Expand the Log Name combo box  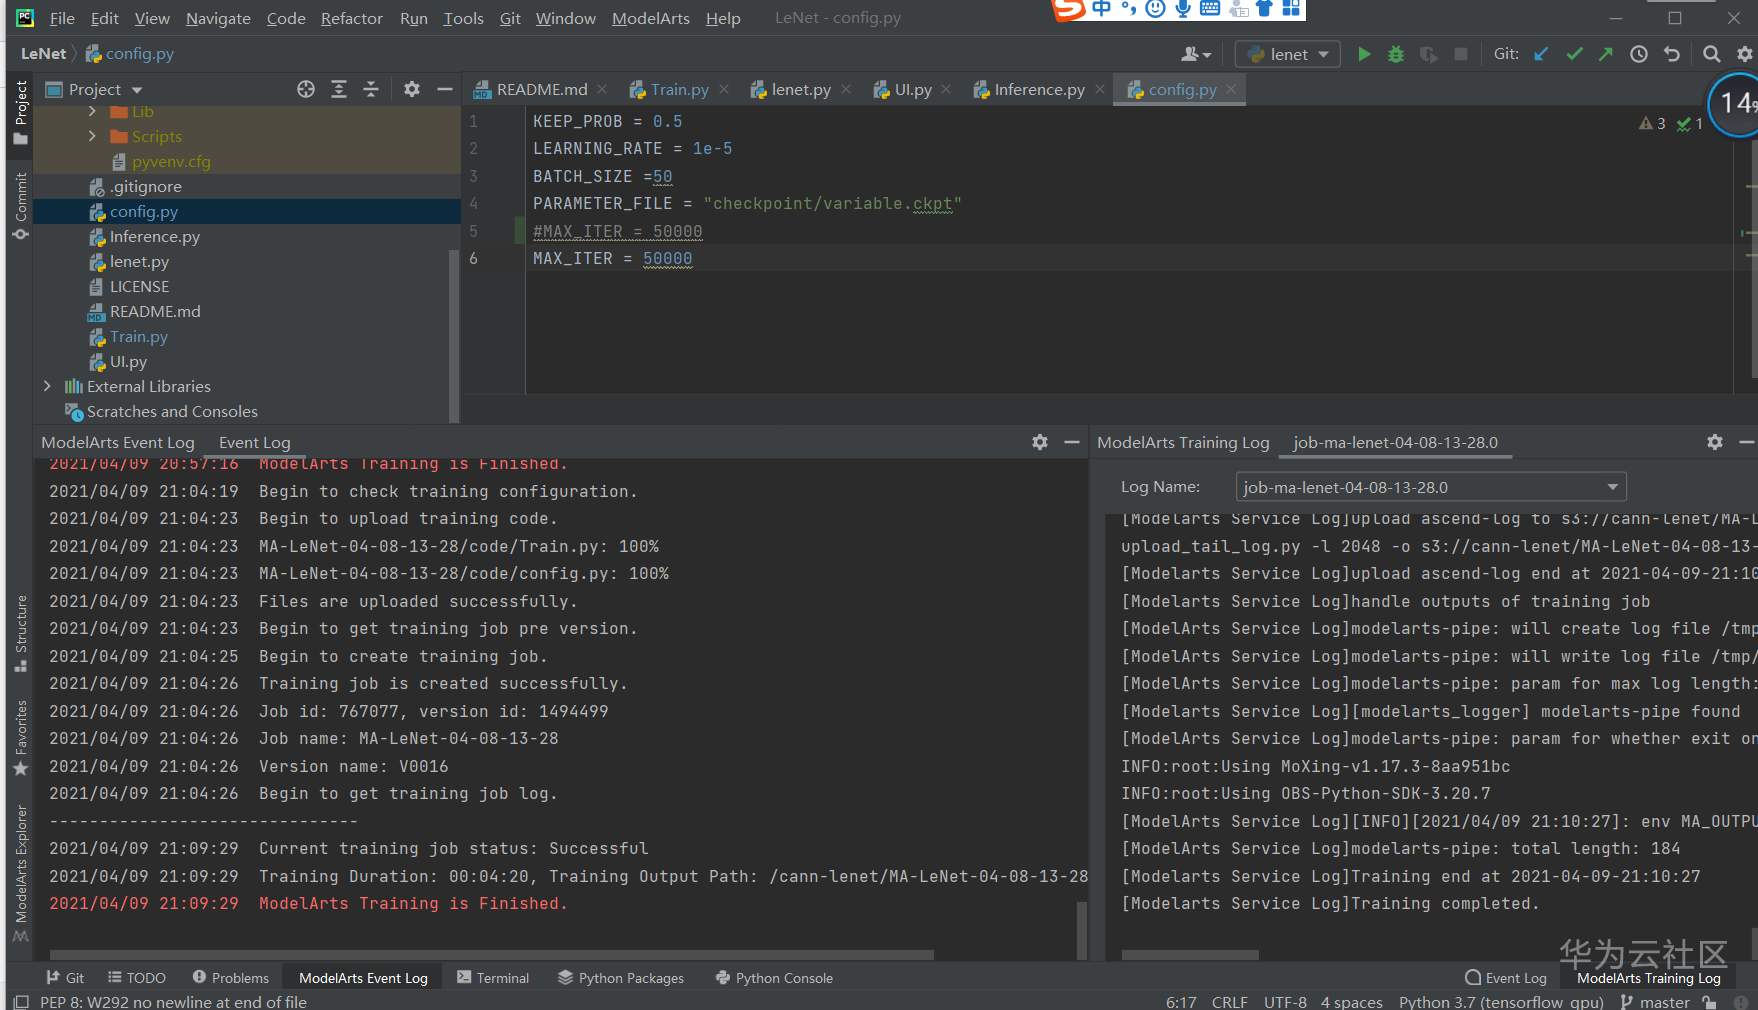(1612, 487)
